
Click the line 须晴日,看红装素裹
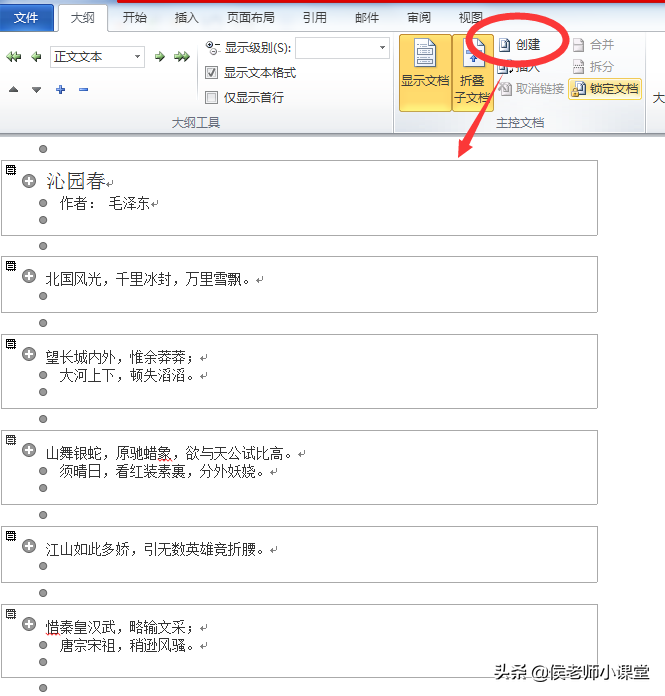(x=162, y=471)
